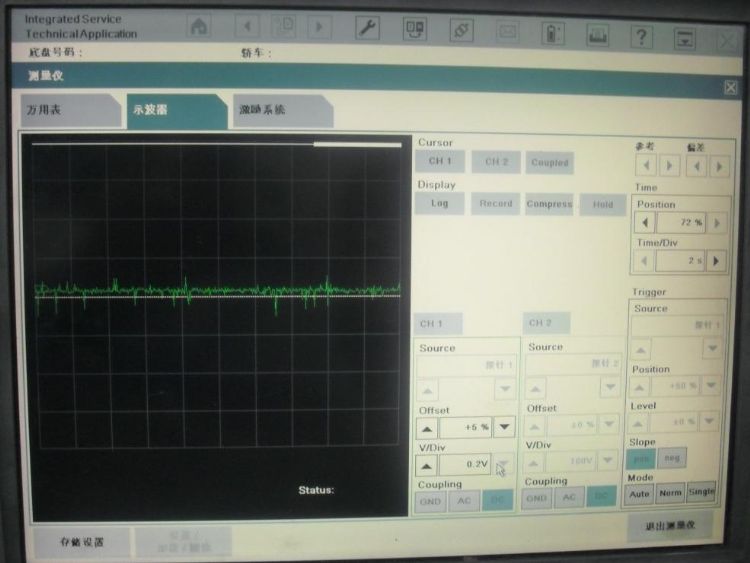Decrease Time Position with left arrow
750x563 pixels.
[645, 222]
